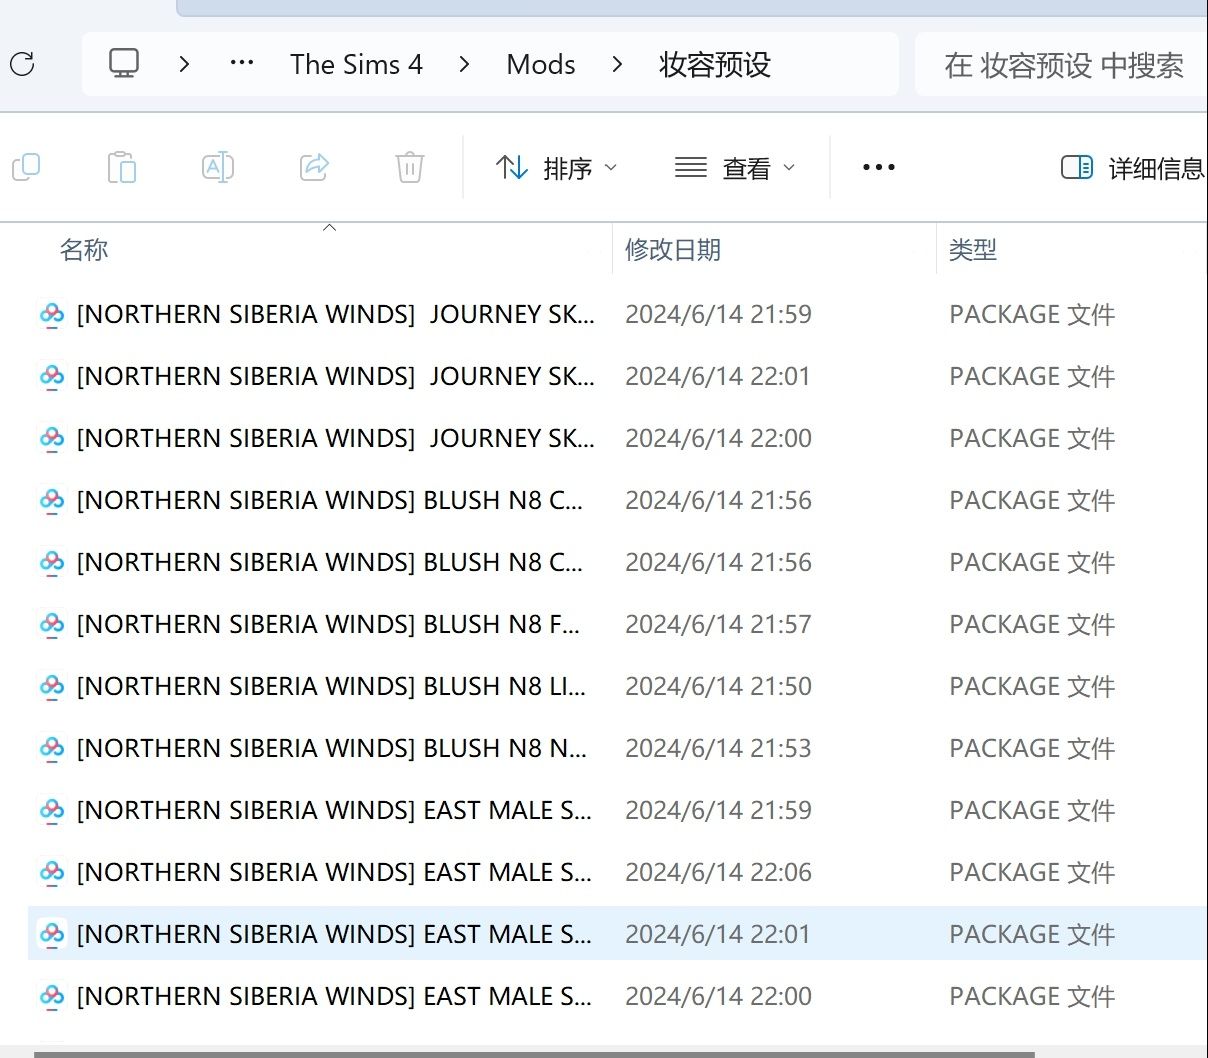Refresh the current folder view

(x=22, y=64)
